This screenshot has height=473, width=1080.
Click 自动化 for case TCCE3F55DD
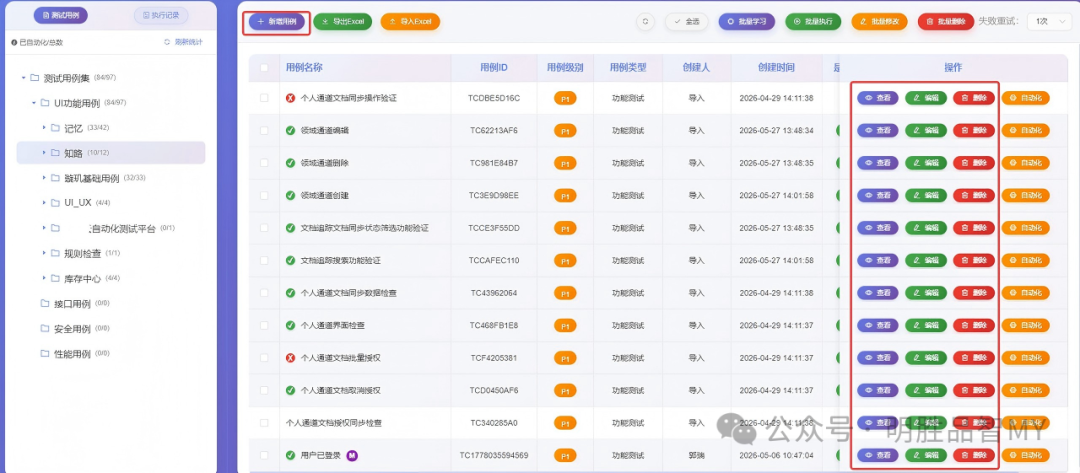1025,228
